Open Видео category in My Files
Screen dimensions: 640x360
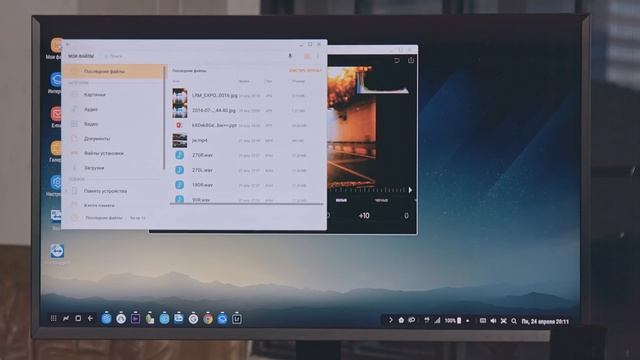tap(113, 124)
